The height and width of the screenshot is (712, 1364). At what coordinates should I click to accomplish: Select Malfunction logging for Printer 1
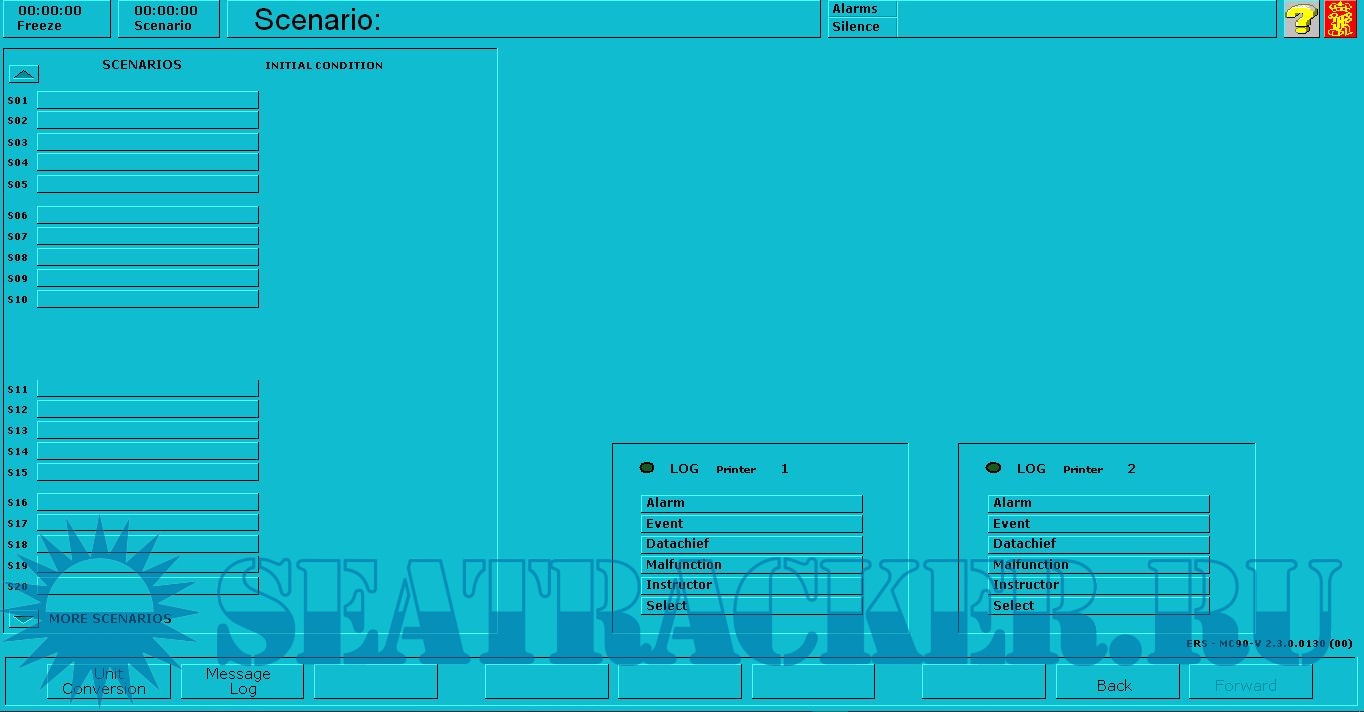pyautogui.click(x=751, y=564)
